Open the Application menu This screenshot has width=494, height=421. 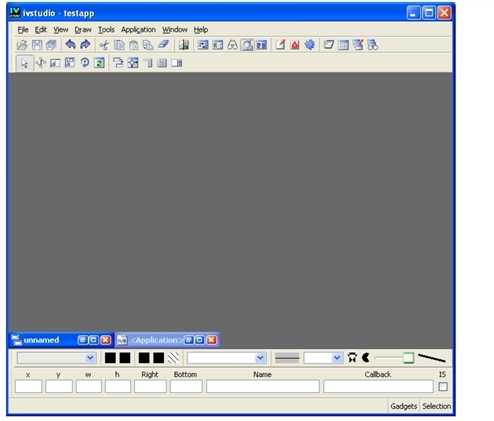(138, 30)
